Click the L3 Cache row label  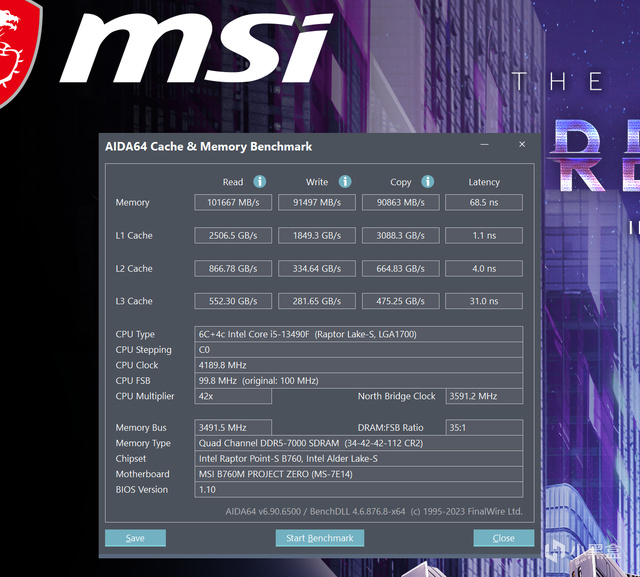(x=134, y=301)
